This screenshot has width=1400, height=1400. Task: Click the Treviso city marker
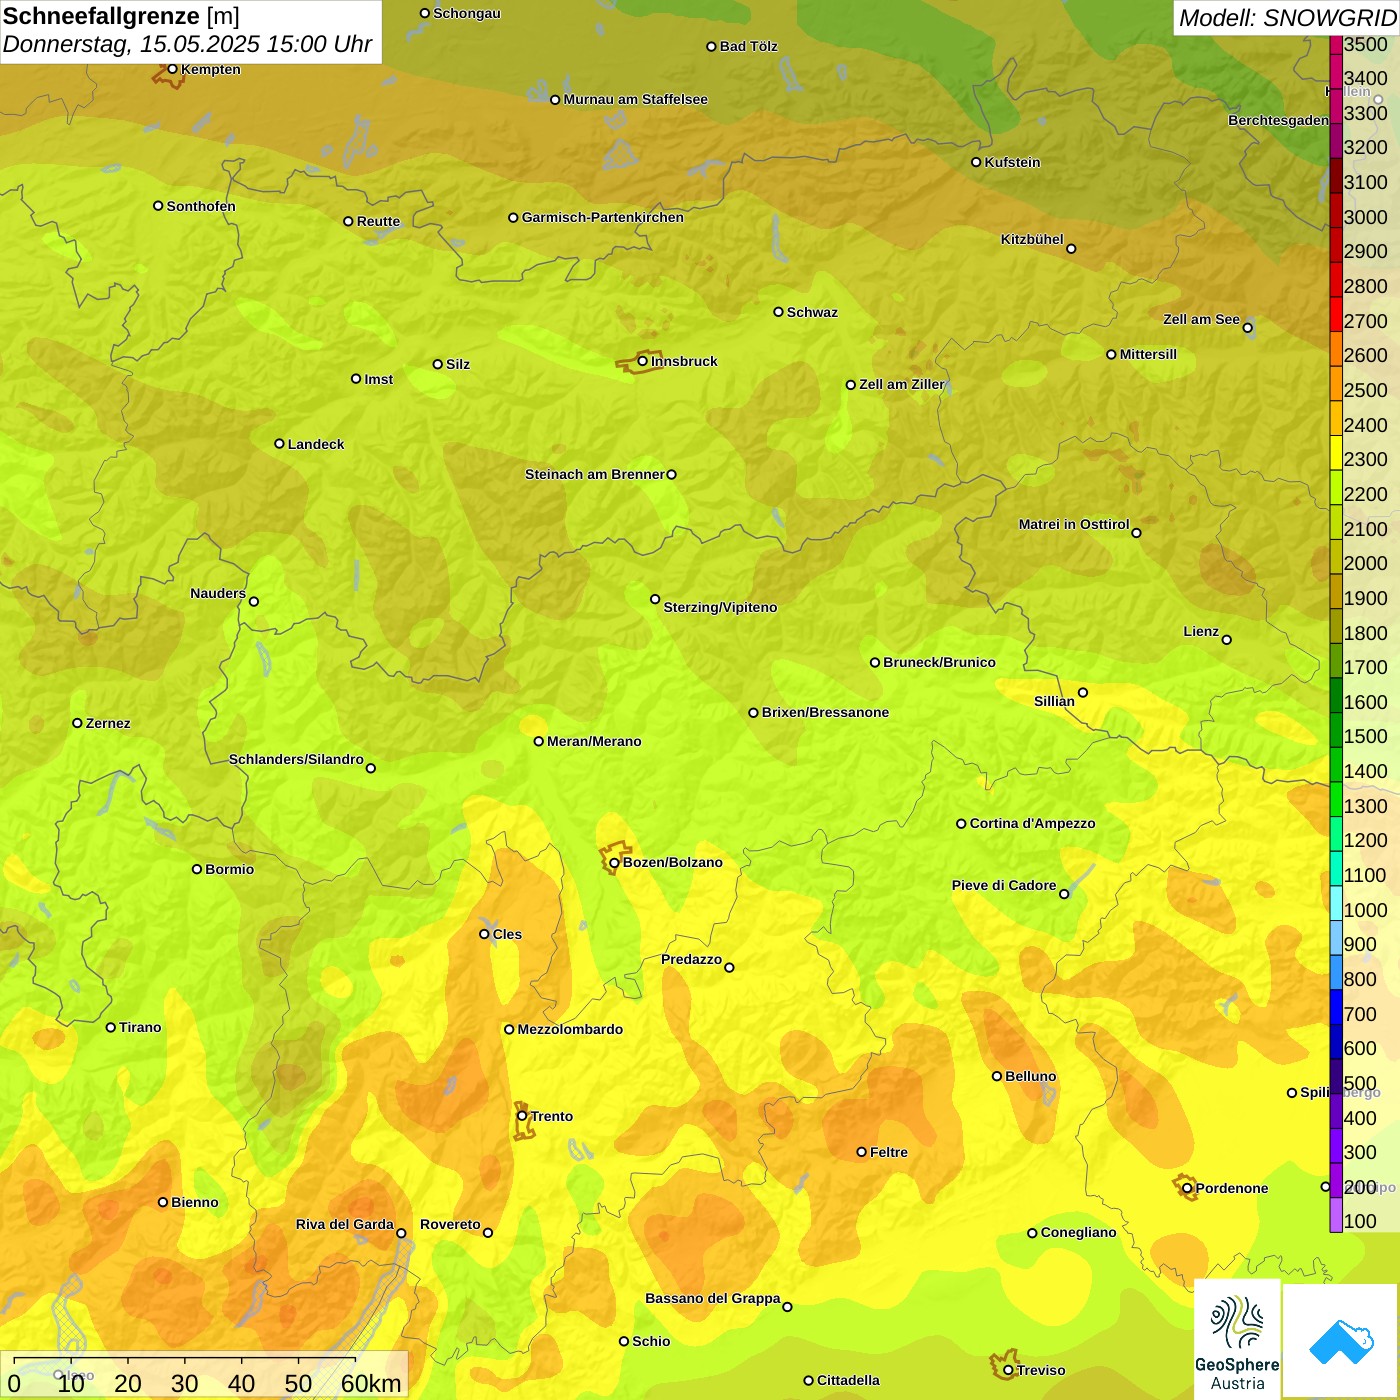(x=1008, y=1370)
